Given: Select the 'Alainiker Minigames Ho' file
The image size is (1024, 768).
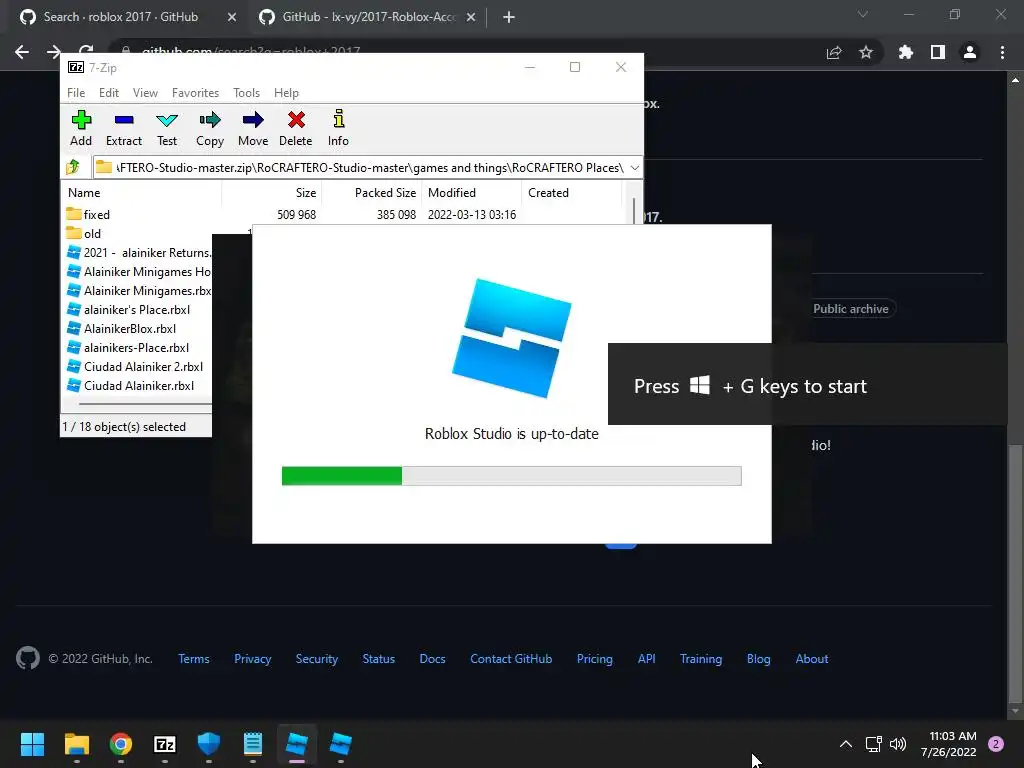Looking at the screenshot, I should click(x=139, y=272).
